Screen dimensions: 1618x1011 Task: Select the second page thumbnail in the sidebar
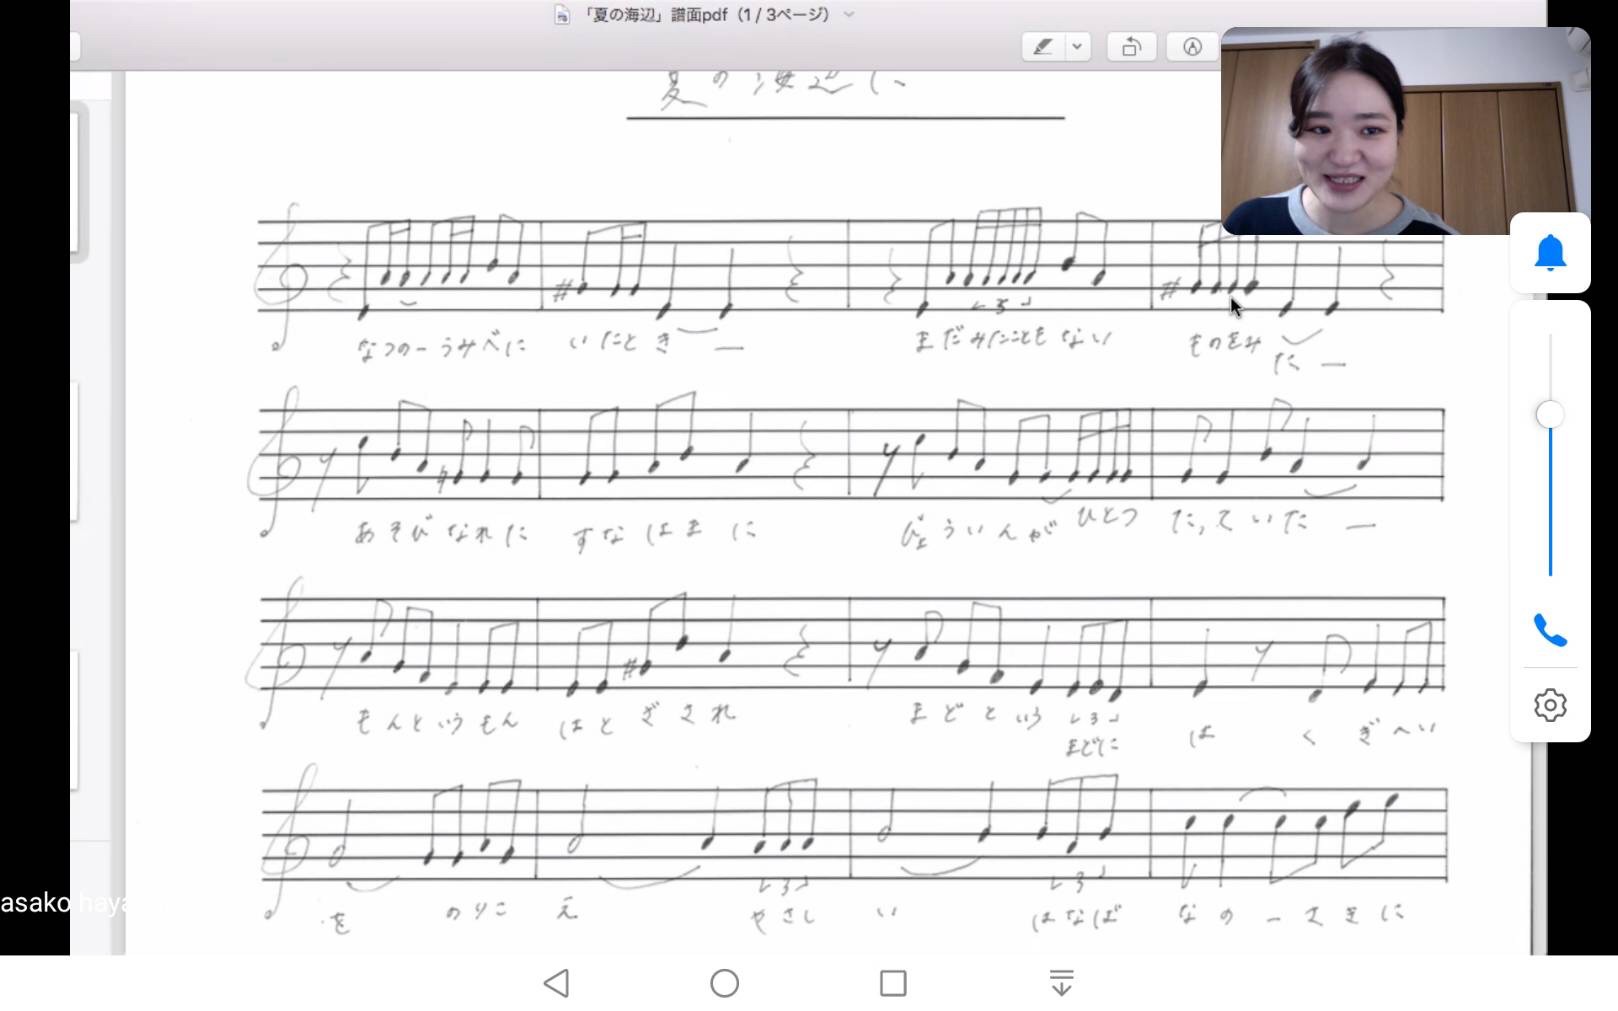pyautogui.click(x=76, y=450)
